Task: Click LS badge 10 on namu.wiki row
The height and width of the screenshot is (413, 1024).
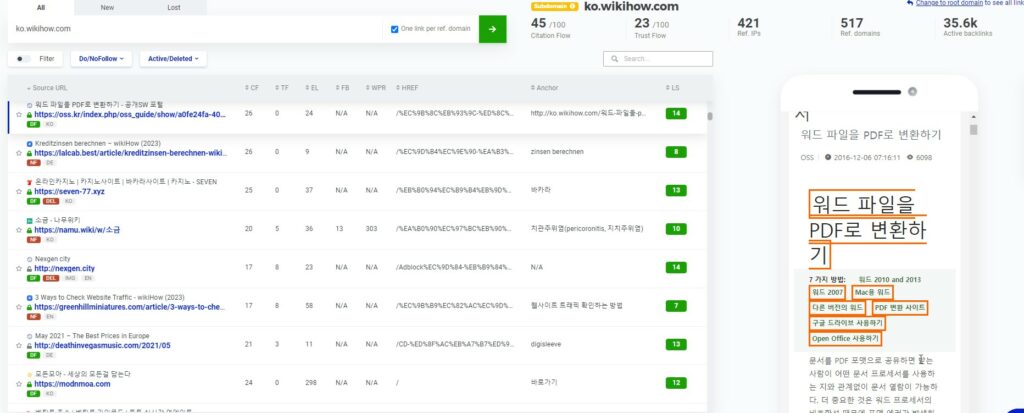Action: 675,229
